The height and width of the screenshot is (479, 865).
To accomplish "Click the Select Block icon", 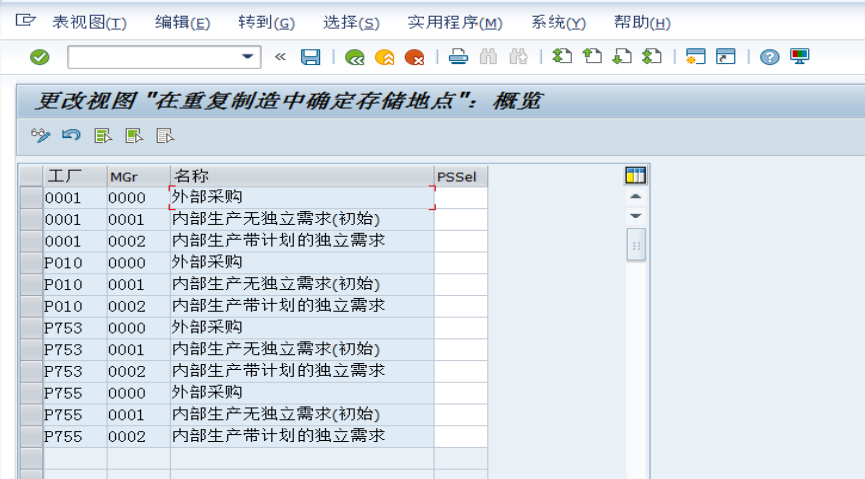I will click(134, 135).
